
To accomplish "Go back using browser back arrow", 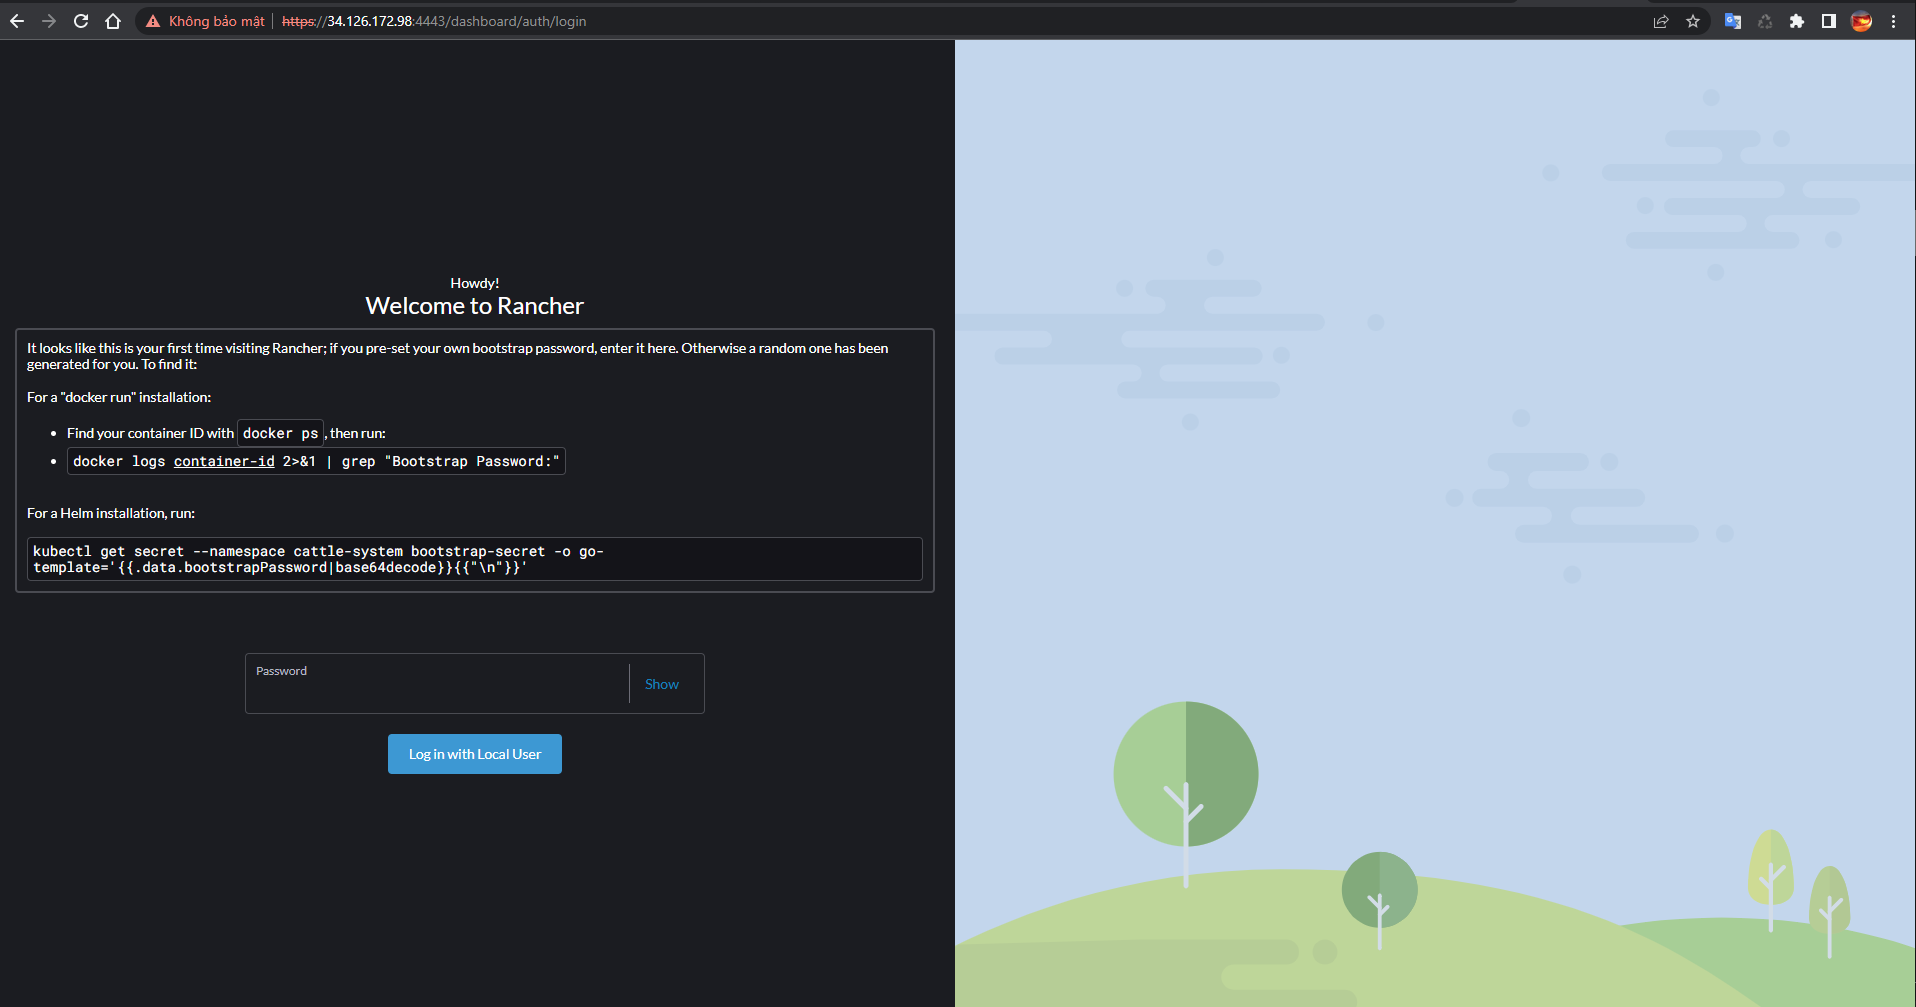I will [17, 21].
